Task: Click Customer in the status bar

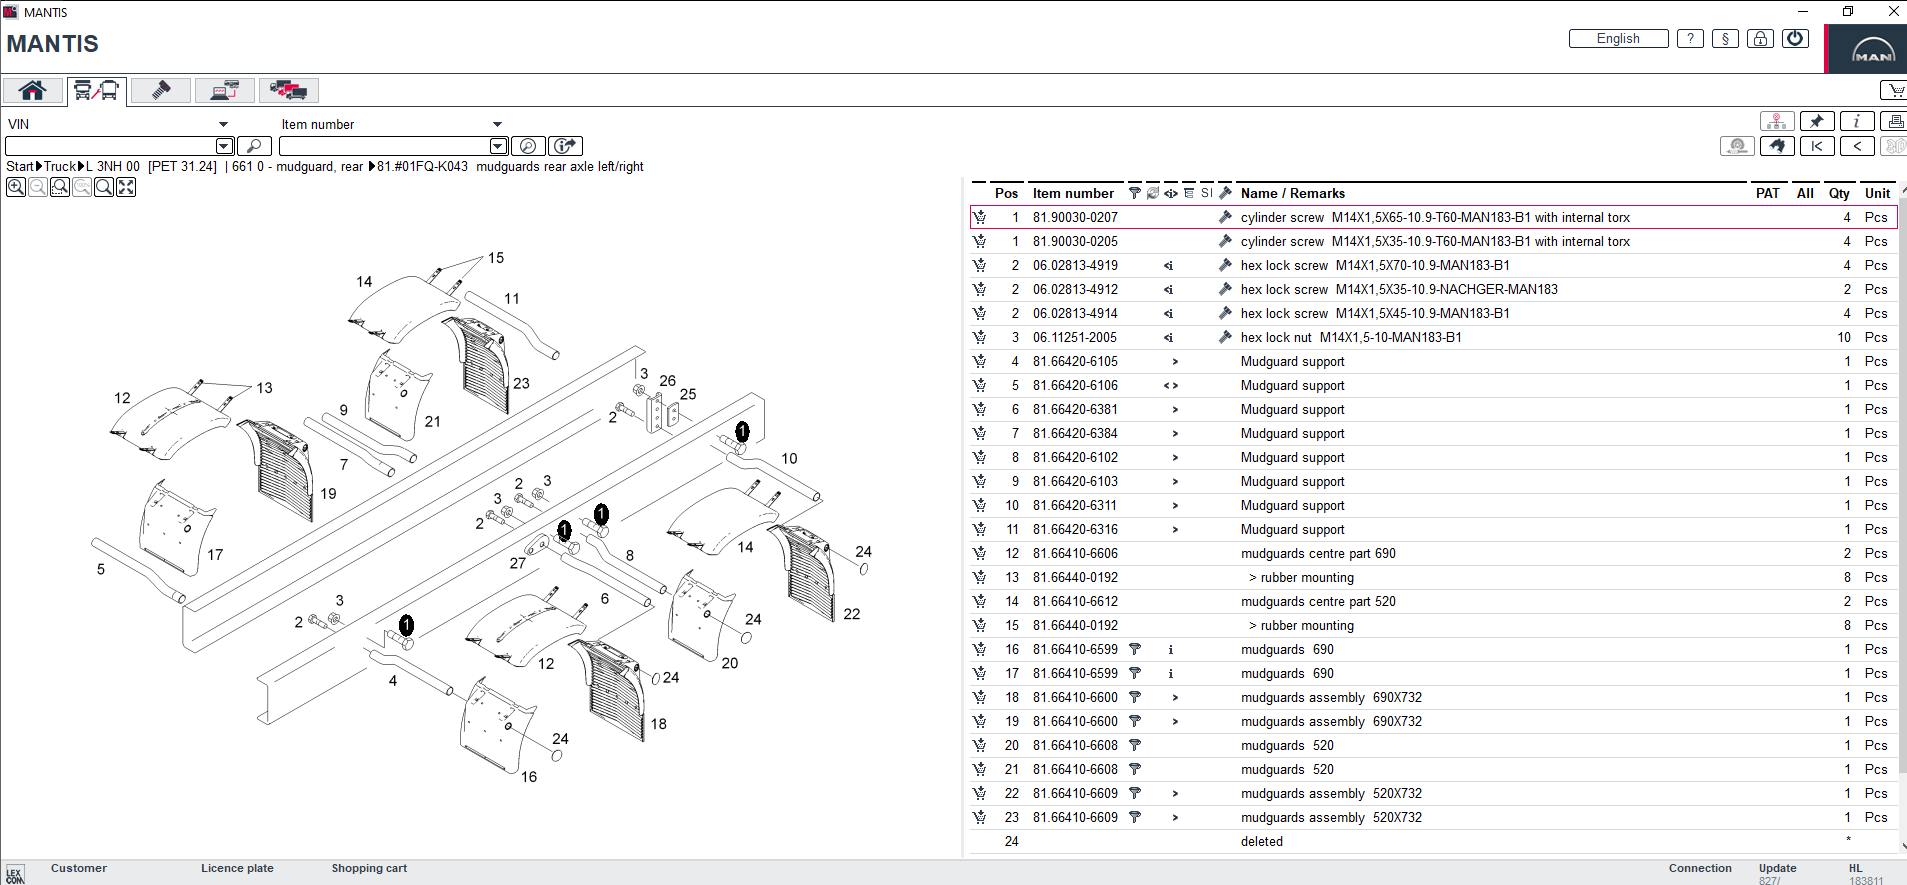Action: click(79, 868)
